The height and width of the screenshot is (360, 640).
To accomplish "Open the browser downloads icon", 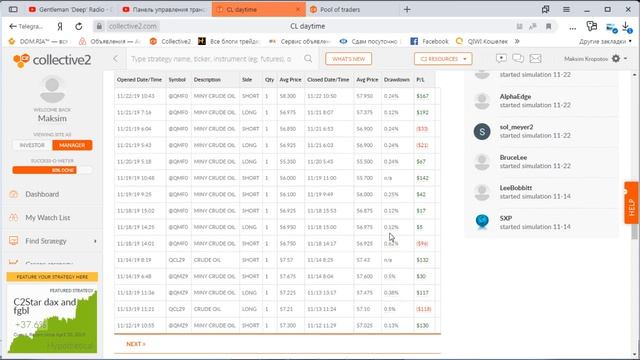I will pyautogui.click(x=627, y=27).
